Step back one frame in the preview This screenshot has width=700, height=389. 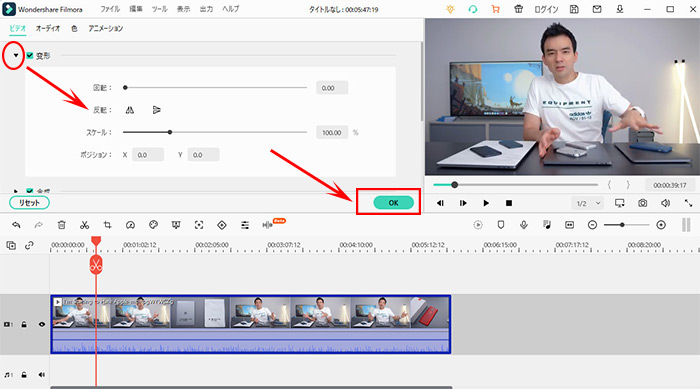[x=440, y=203]
